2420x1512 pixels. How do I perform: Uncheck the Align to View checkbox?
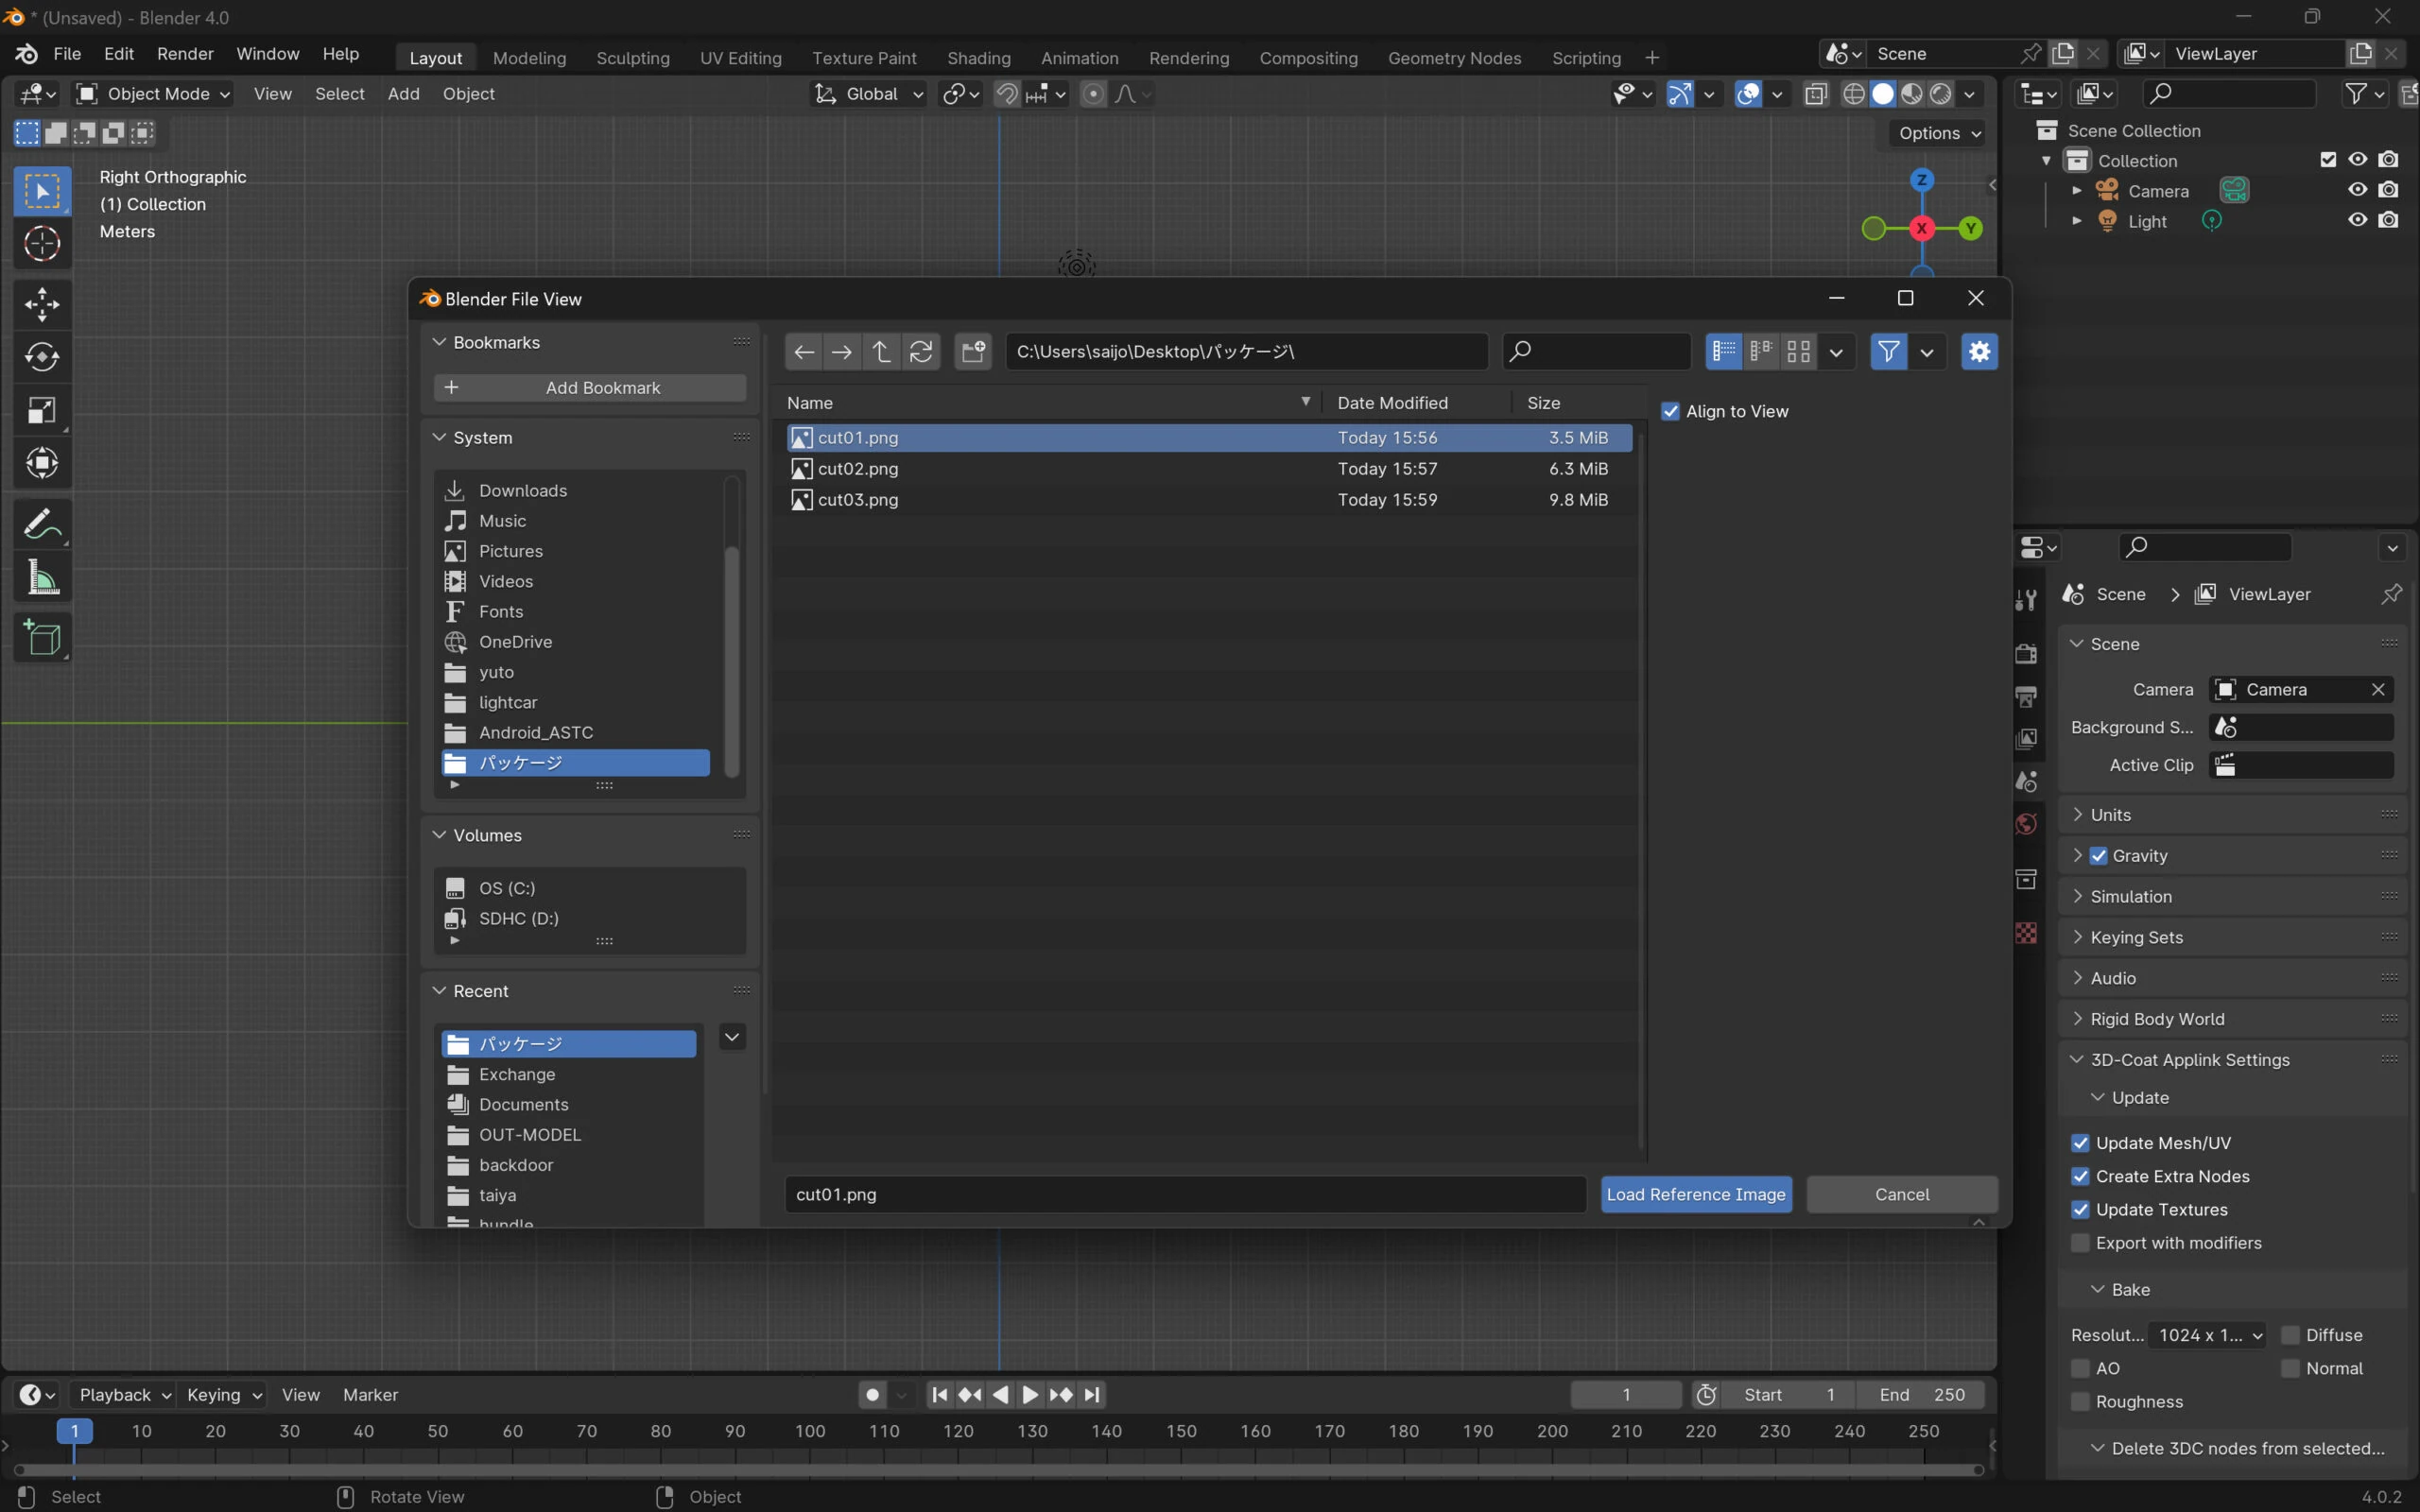click(x=1671, y=411)
